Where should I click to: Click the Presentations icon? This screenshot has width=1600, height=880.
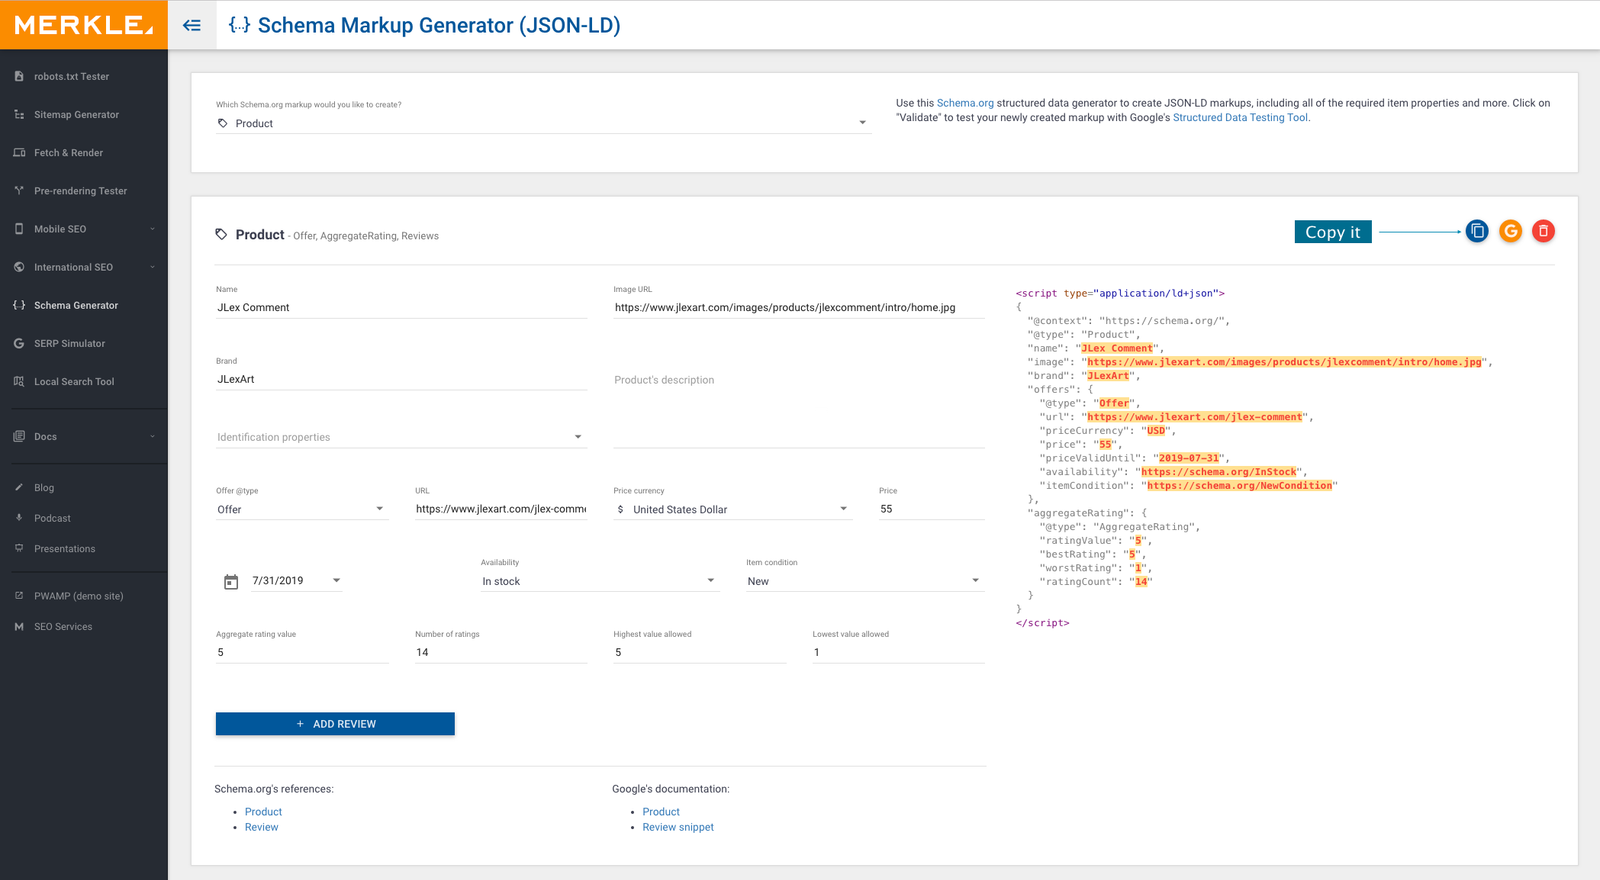click(19, 548)
